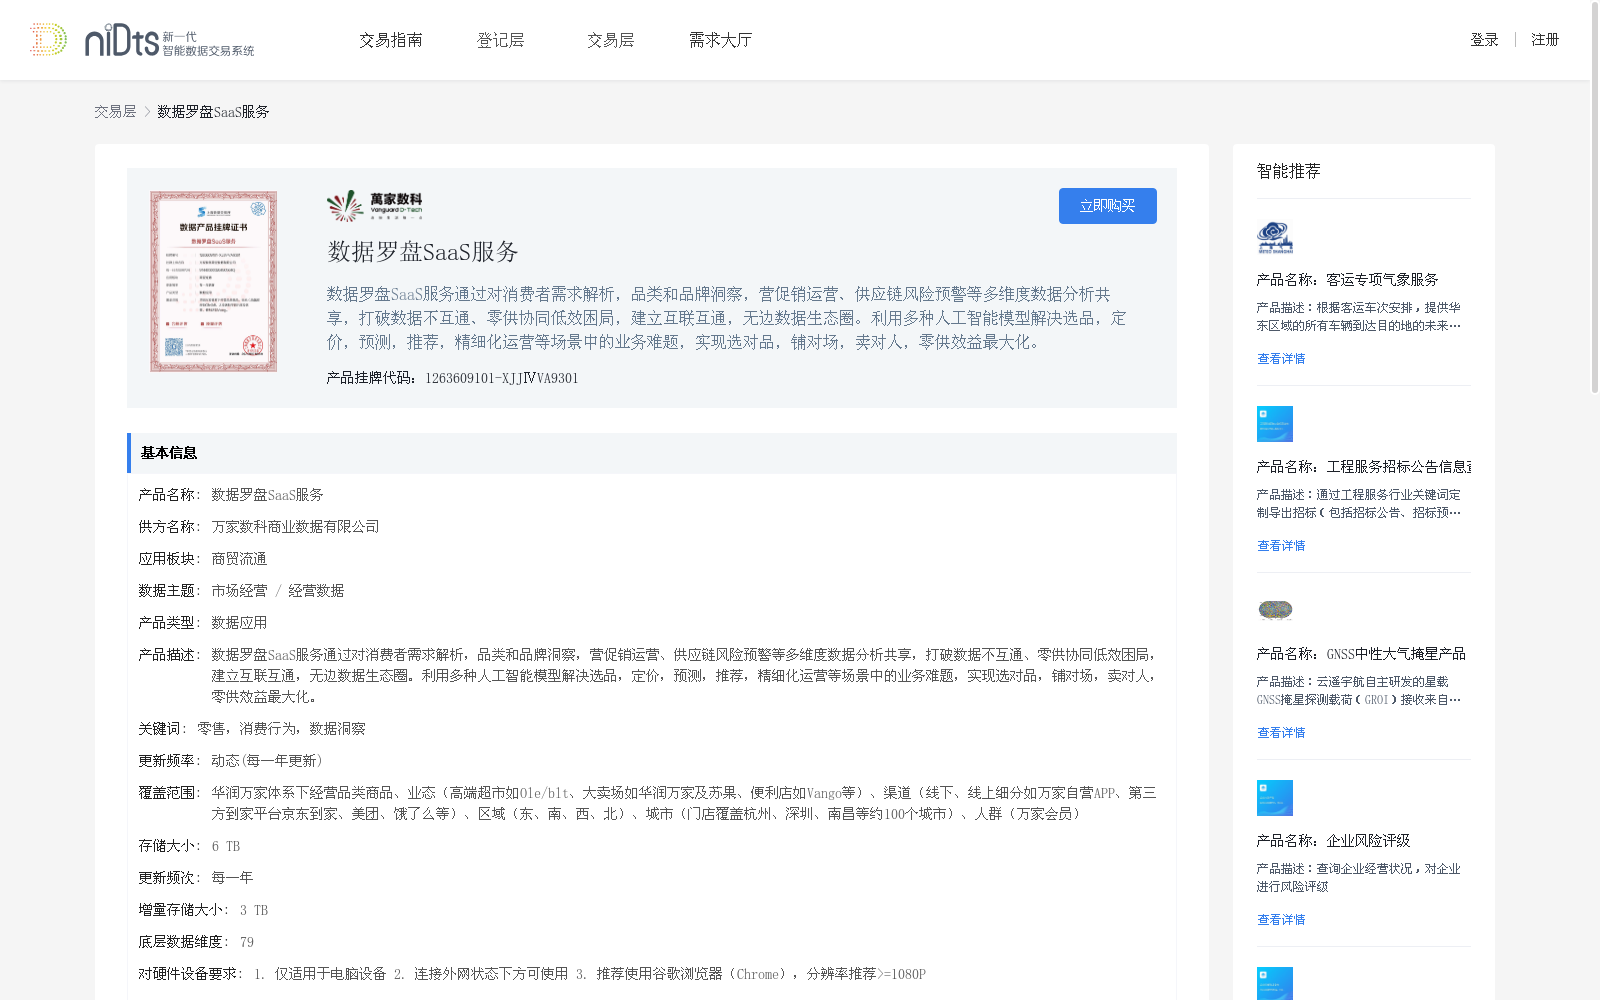
Task: Click 查看详情 for 工程服务招标公告
Action: tap(1281, 546)
